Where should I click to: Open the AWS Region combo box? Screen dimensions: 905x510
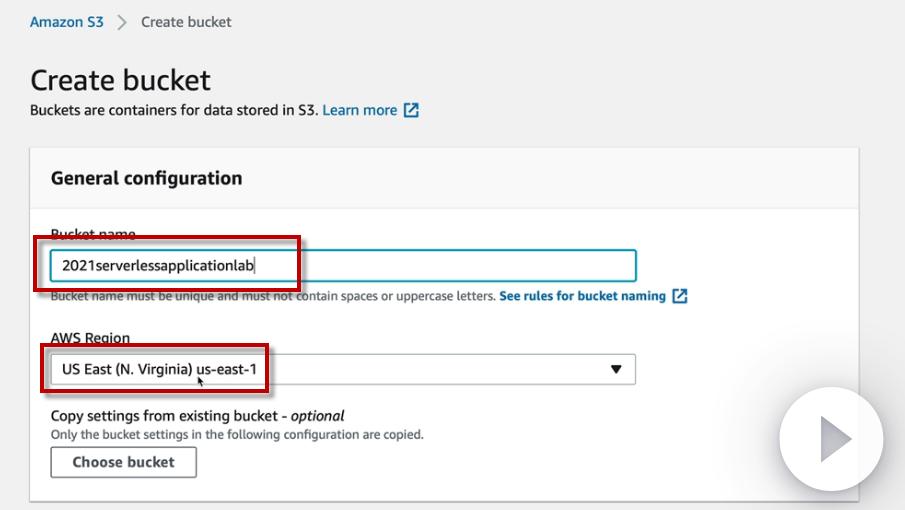342,369
